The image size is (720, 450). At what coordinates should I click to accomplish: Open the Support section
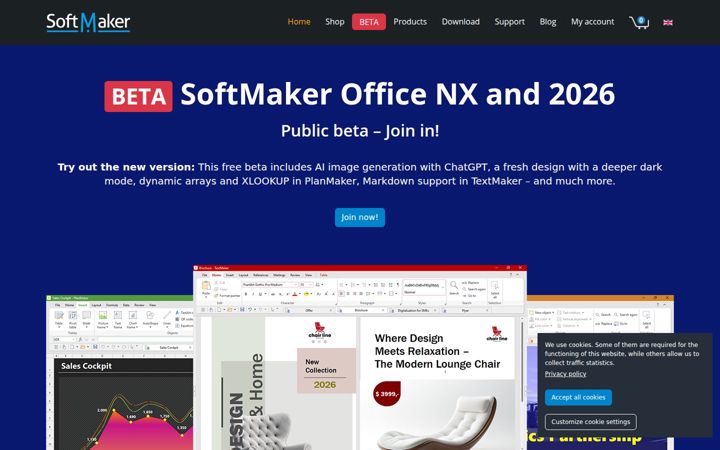tap(509, 22)
